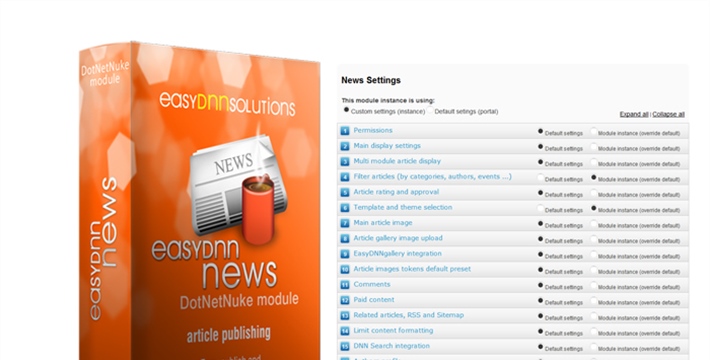Click the Expand all link

click(634, 114)
